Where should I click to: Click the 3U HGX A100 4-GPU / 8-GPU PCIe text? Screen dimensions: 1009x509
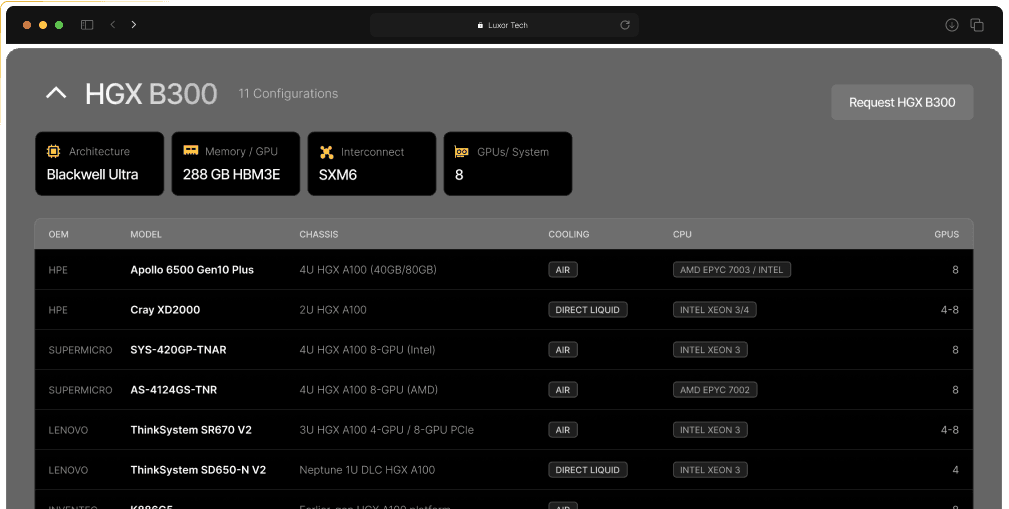[x=386, y=430]
